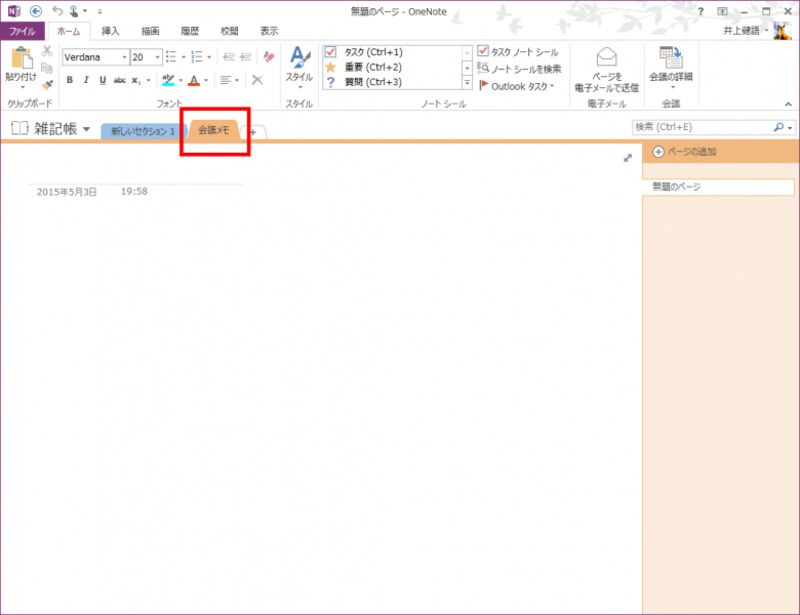This screenshot has width=800, height=615.
Task: Select the Format Painter brush
Action: (47, 84)
